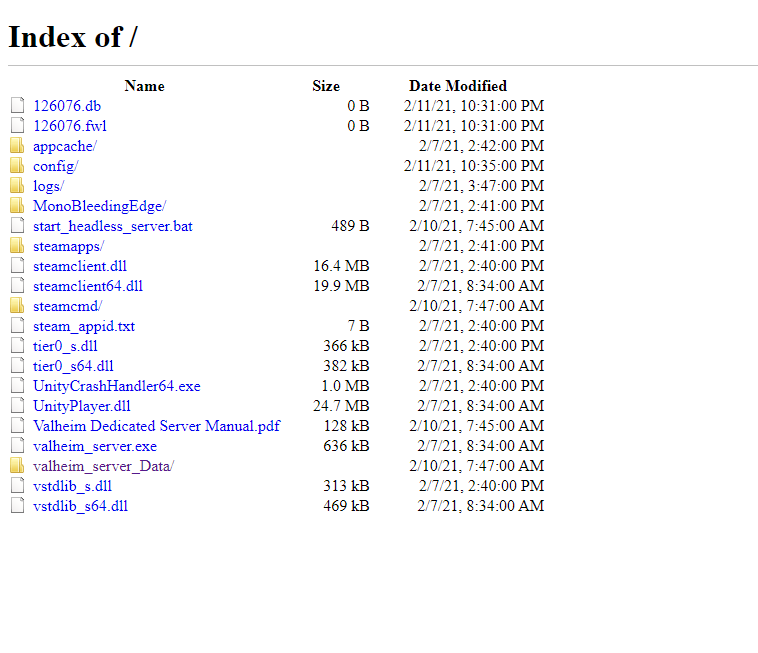The image size is (758, 653).
Task: Download UnityCrashHandler64.exe
Action: pos(117,386)
